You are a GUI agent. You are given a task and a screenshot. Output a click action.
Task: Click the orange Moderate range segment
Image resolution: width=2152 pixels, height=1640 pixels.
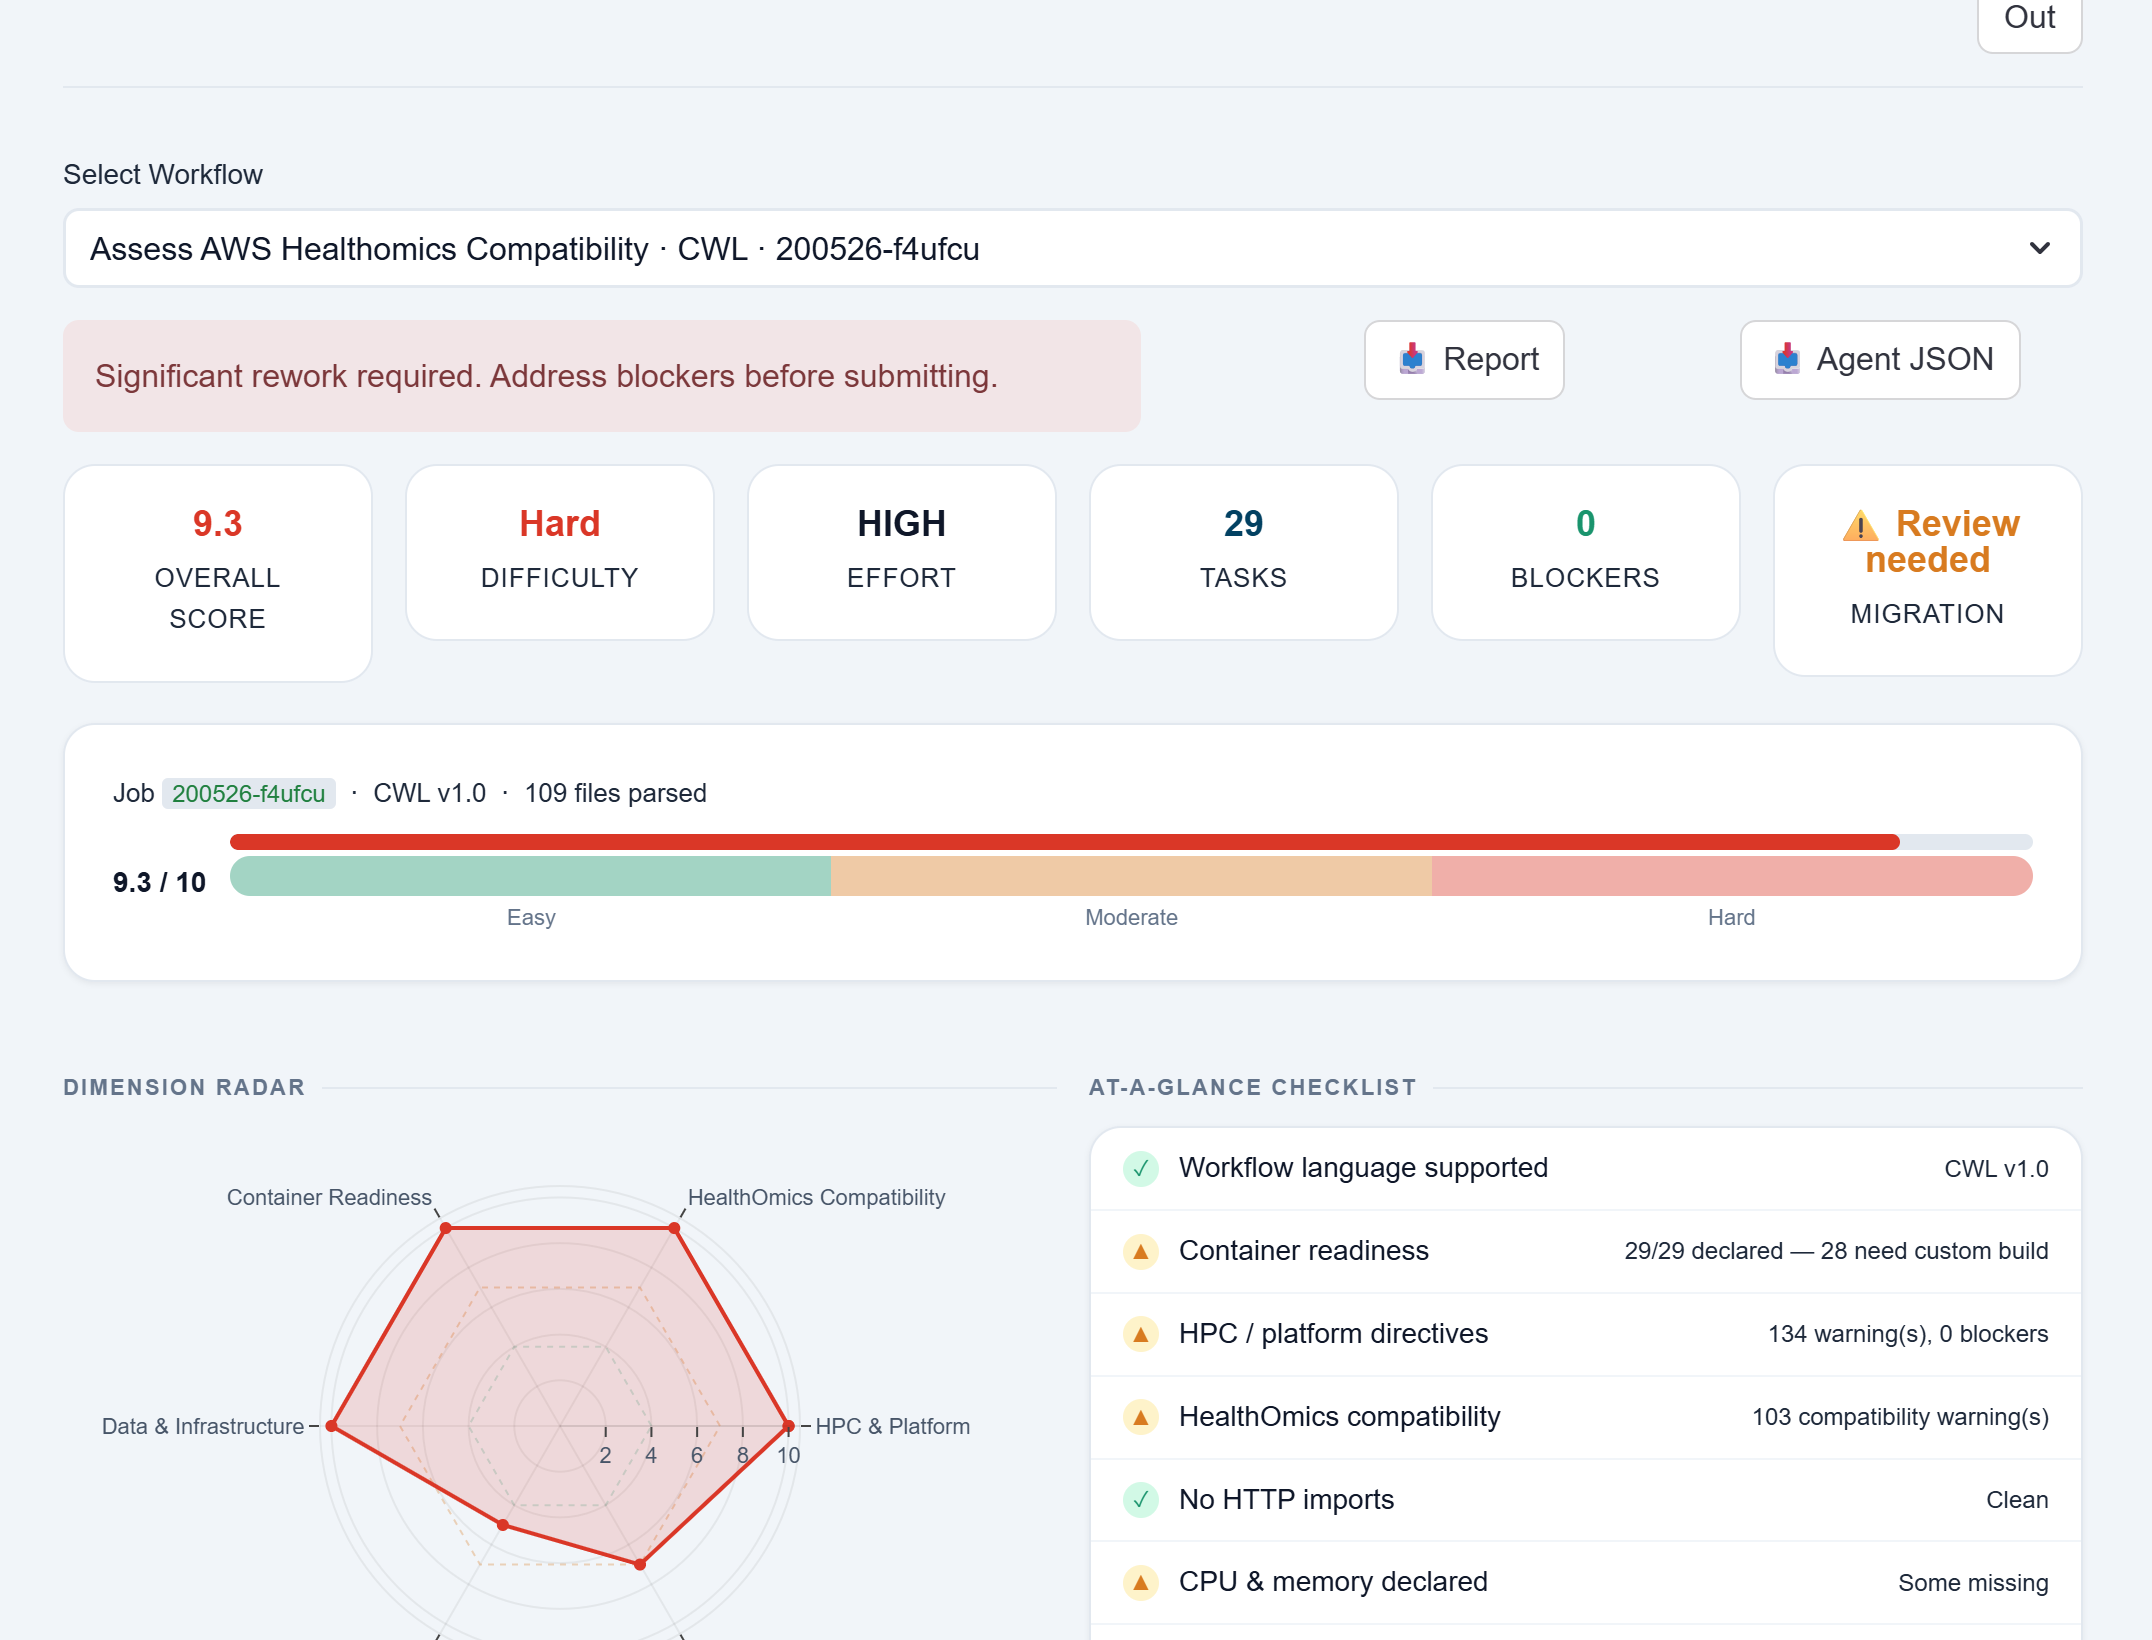coord(1131,876)
